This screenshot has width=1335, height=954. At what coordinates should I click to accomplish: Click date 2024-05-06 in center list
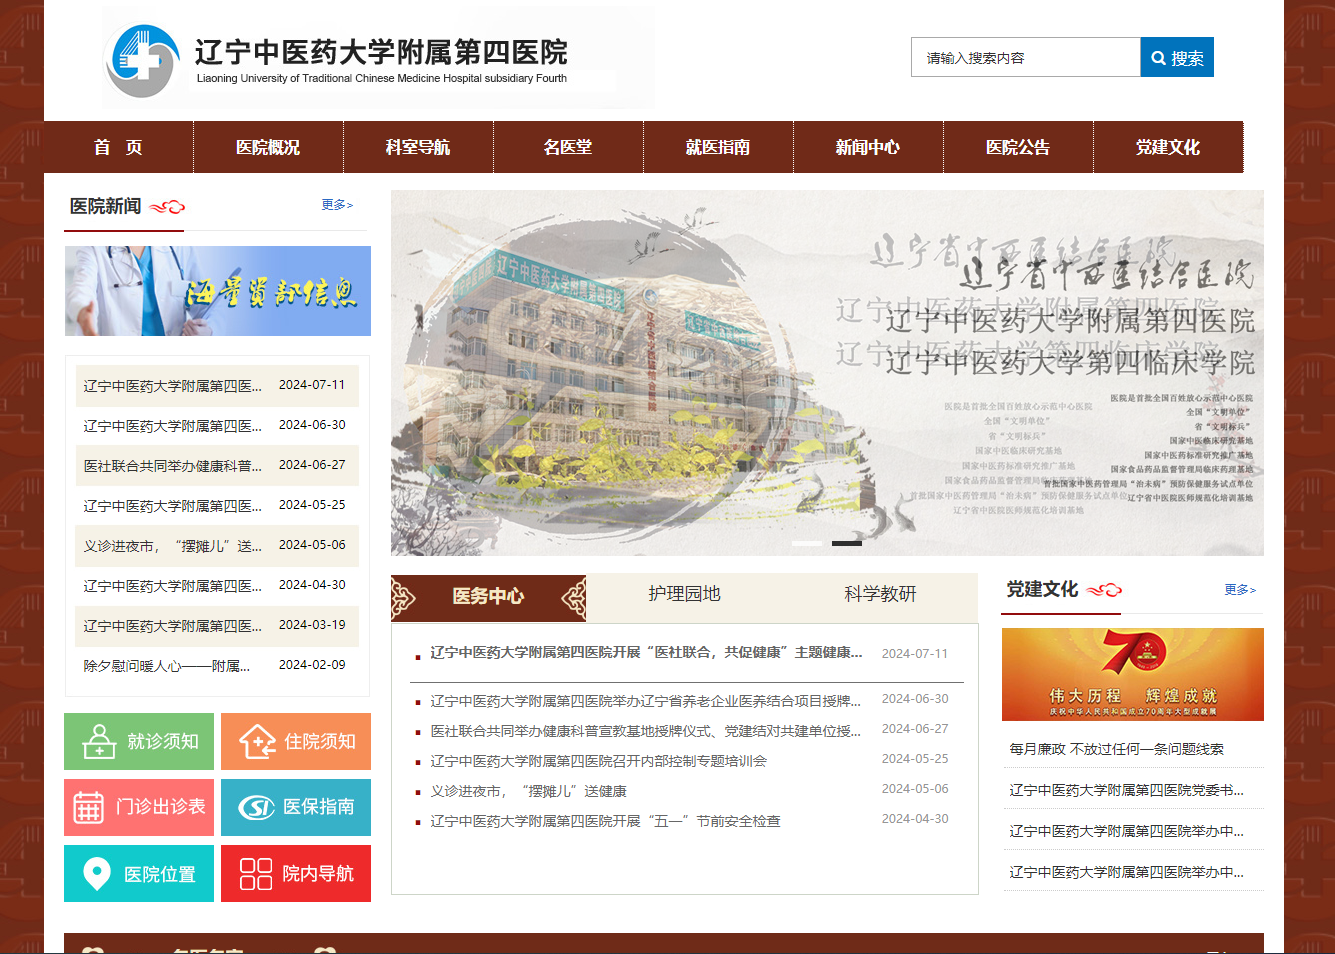tap(914, 789)
